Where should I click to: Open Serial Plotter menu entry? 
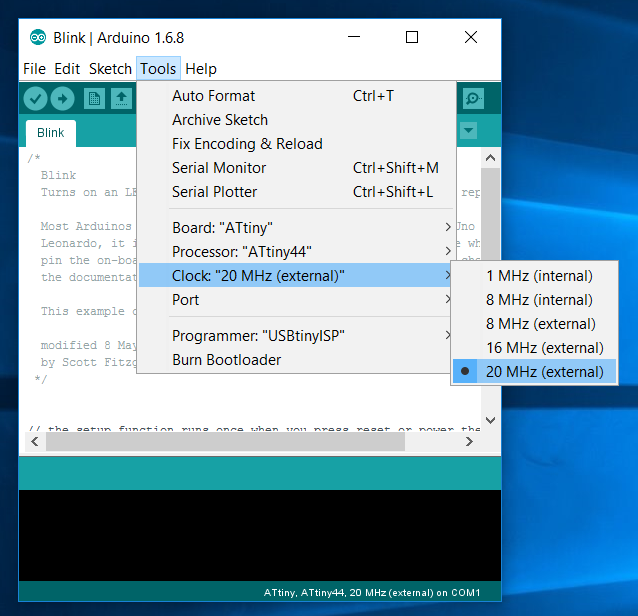tap(297, 192)
